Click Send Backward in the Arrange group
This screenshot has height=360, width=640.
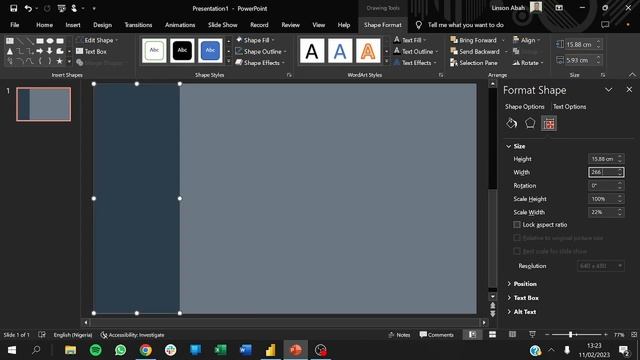click(475, 51)
